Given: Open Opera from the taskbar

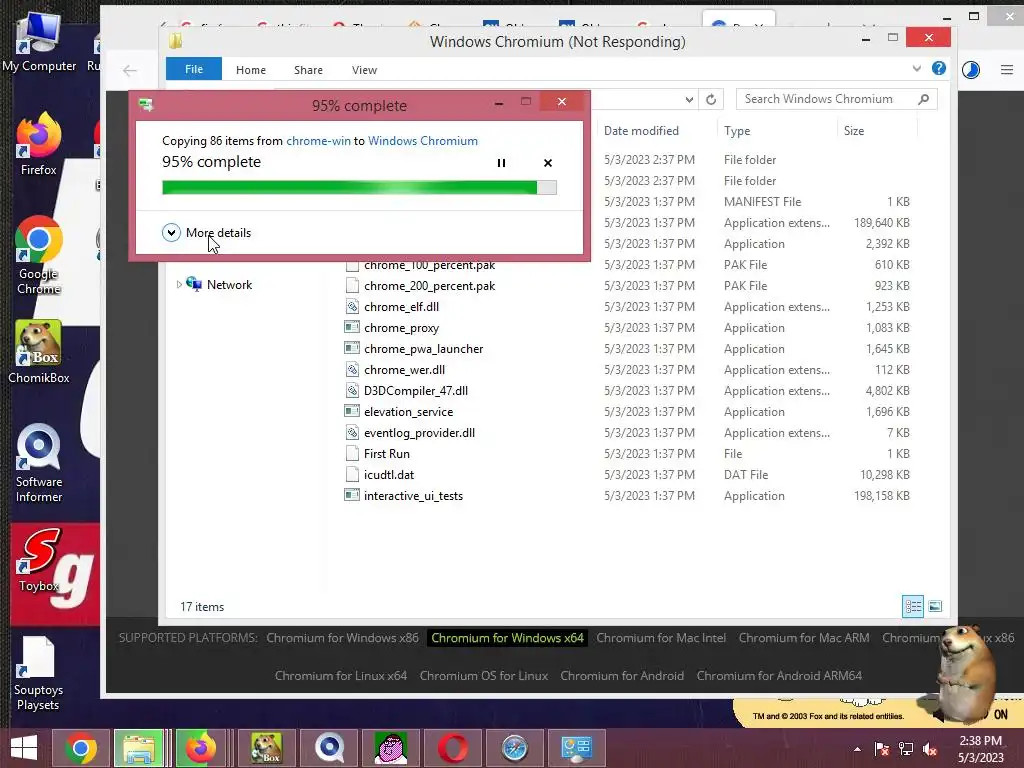Looking at the screenshot, I should pos(453,748).
